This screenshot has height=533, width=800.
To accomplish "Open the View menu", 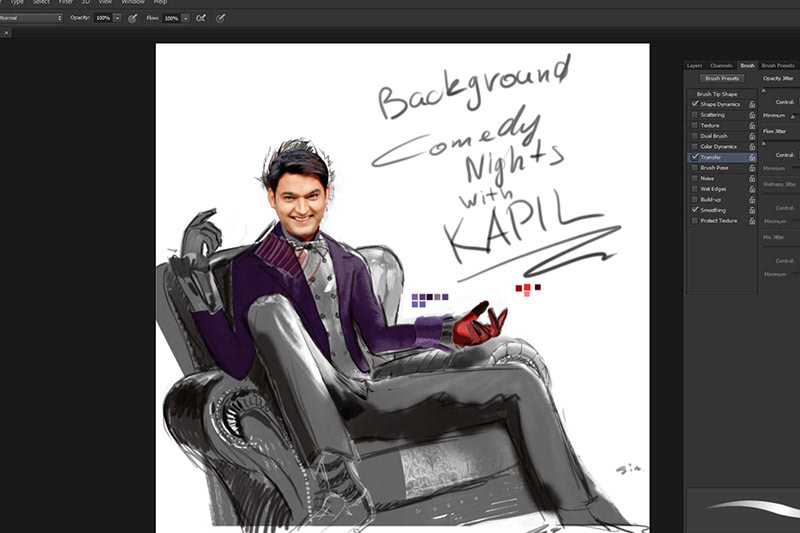I will pyautogui.click(x=105, y=2).
